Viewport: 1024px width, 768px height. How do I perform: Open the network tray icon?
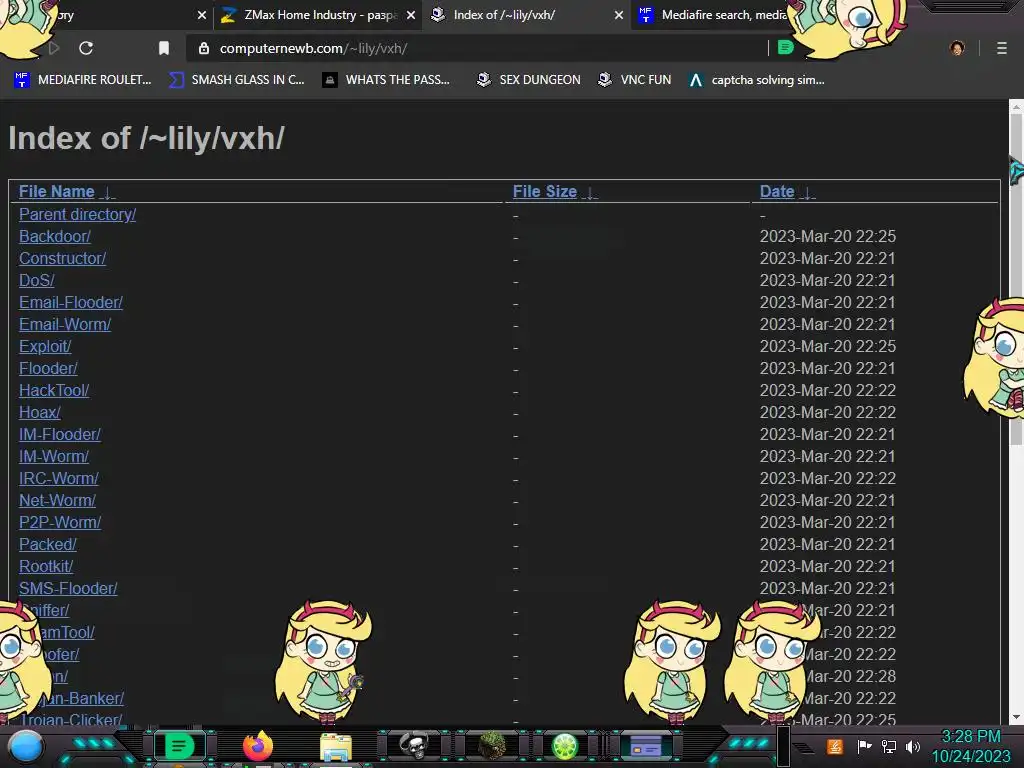pyautogui.click(x=889, y=746)
